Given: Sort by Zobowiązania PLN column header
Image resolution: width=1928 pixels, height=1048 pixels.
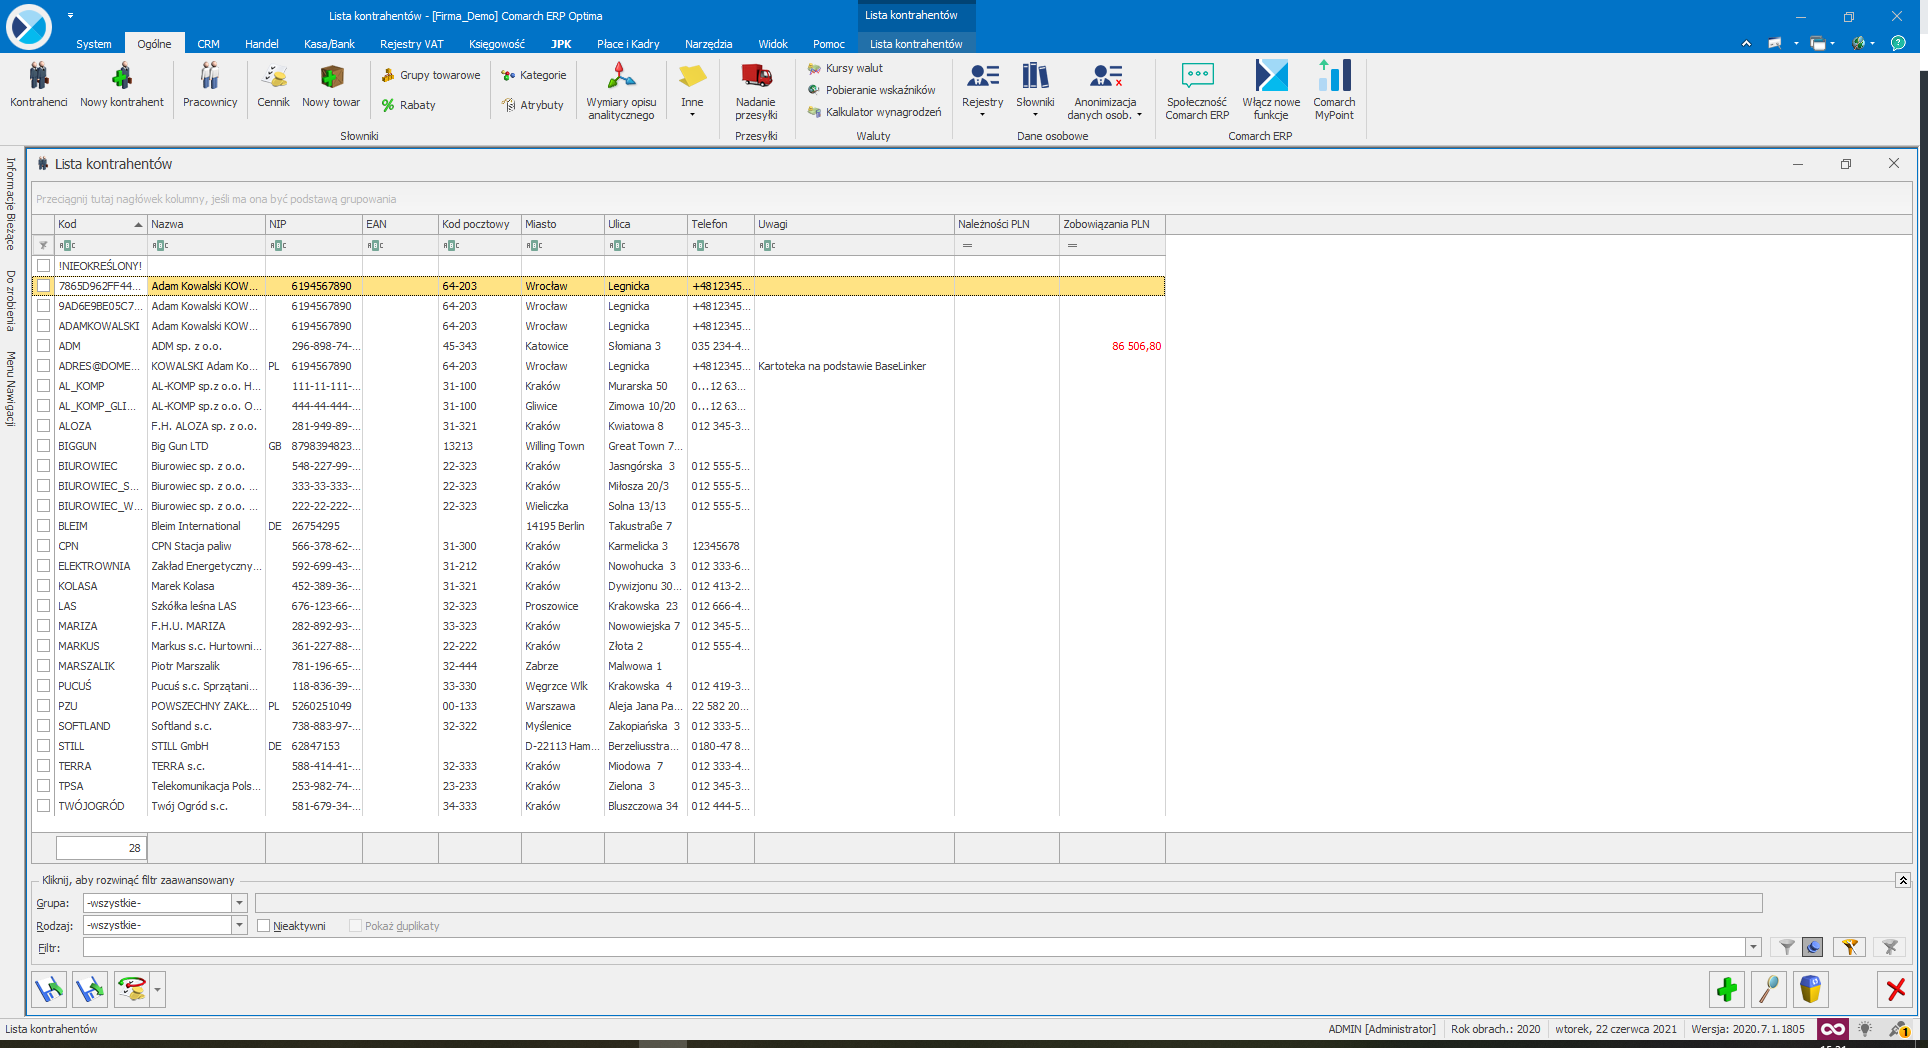Looking at the screenshot, I should click(1112, 224).
